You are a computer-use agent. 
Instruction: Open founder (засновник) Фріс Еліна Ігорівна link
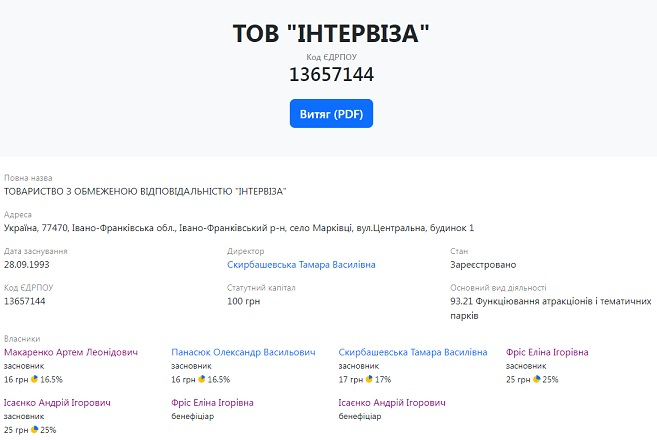[547, 352]
